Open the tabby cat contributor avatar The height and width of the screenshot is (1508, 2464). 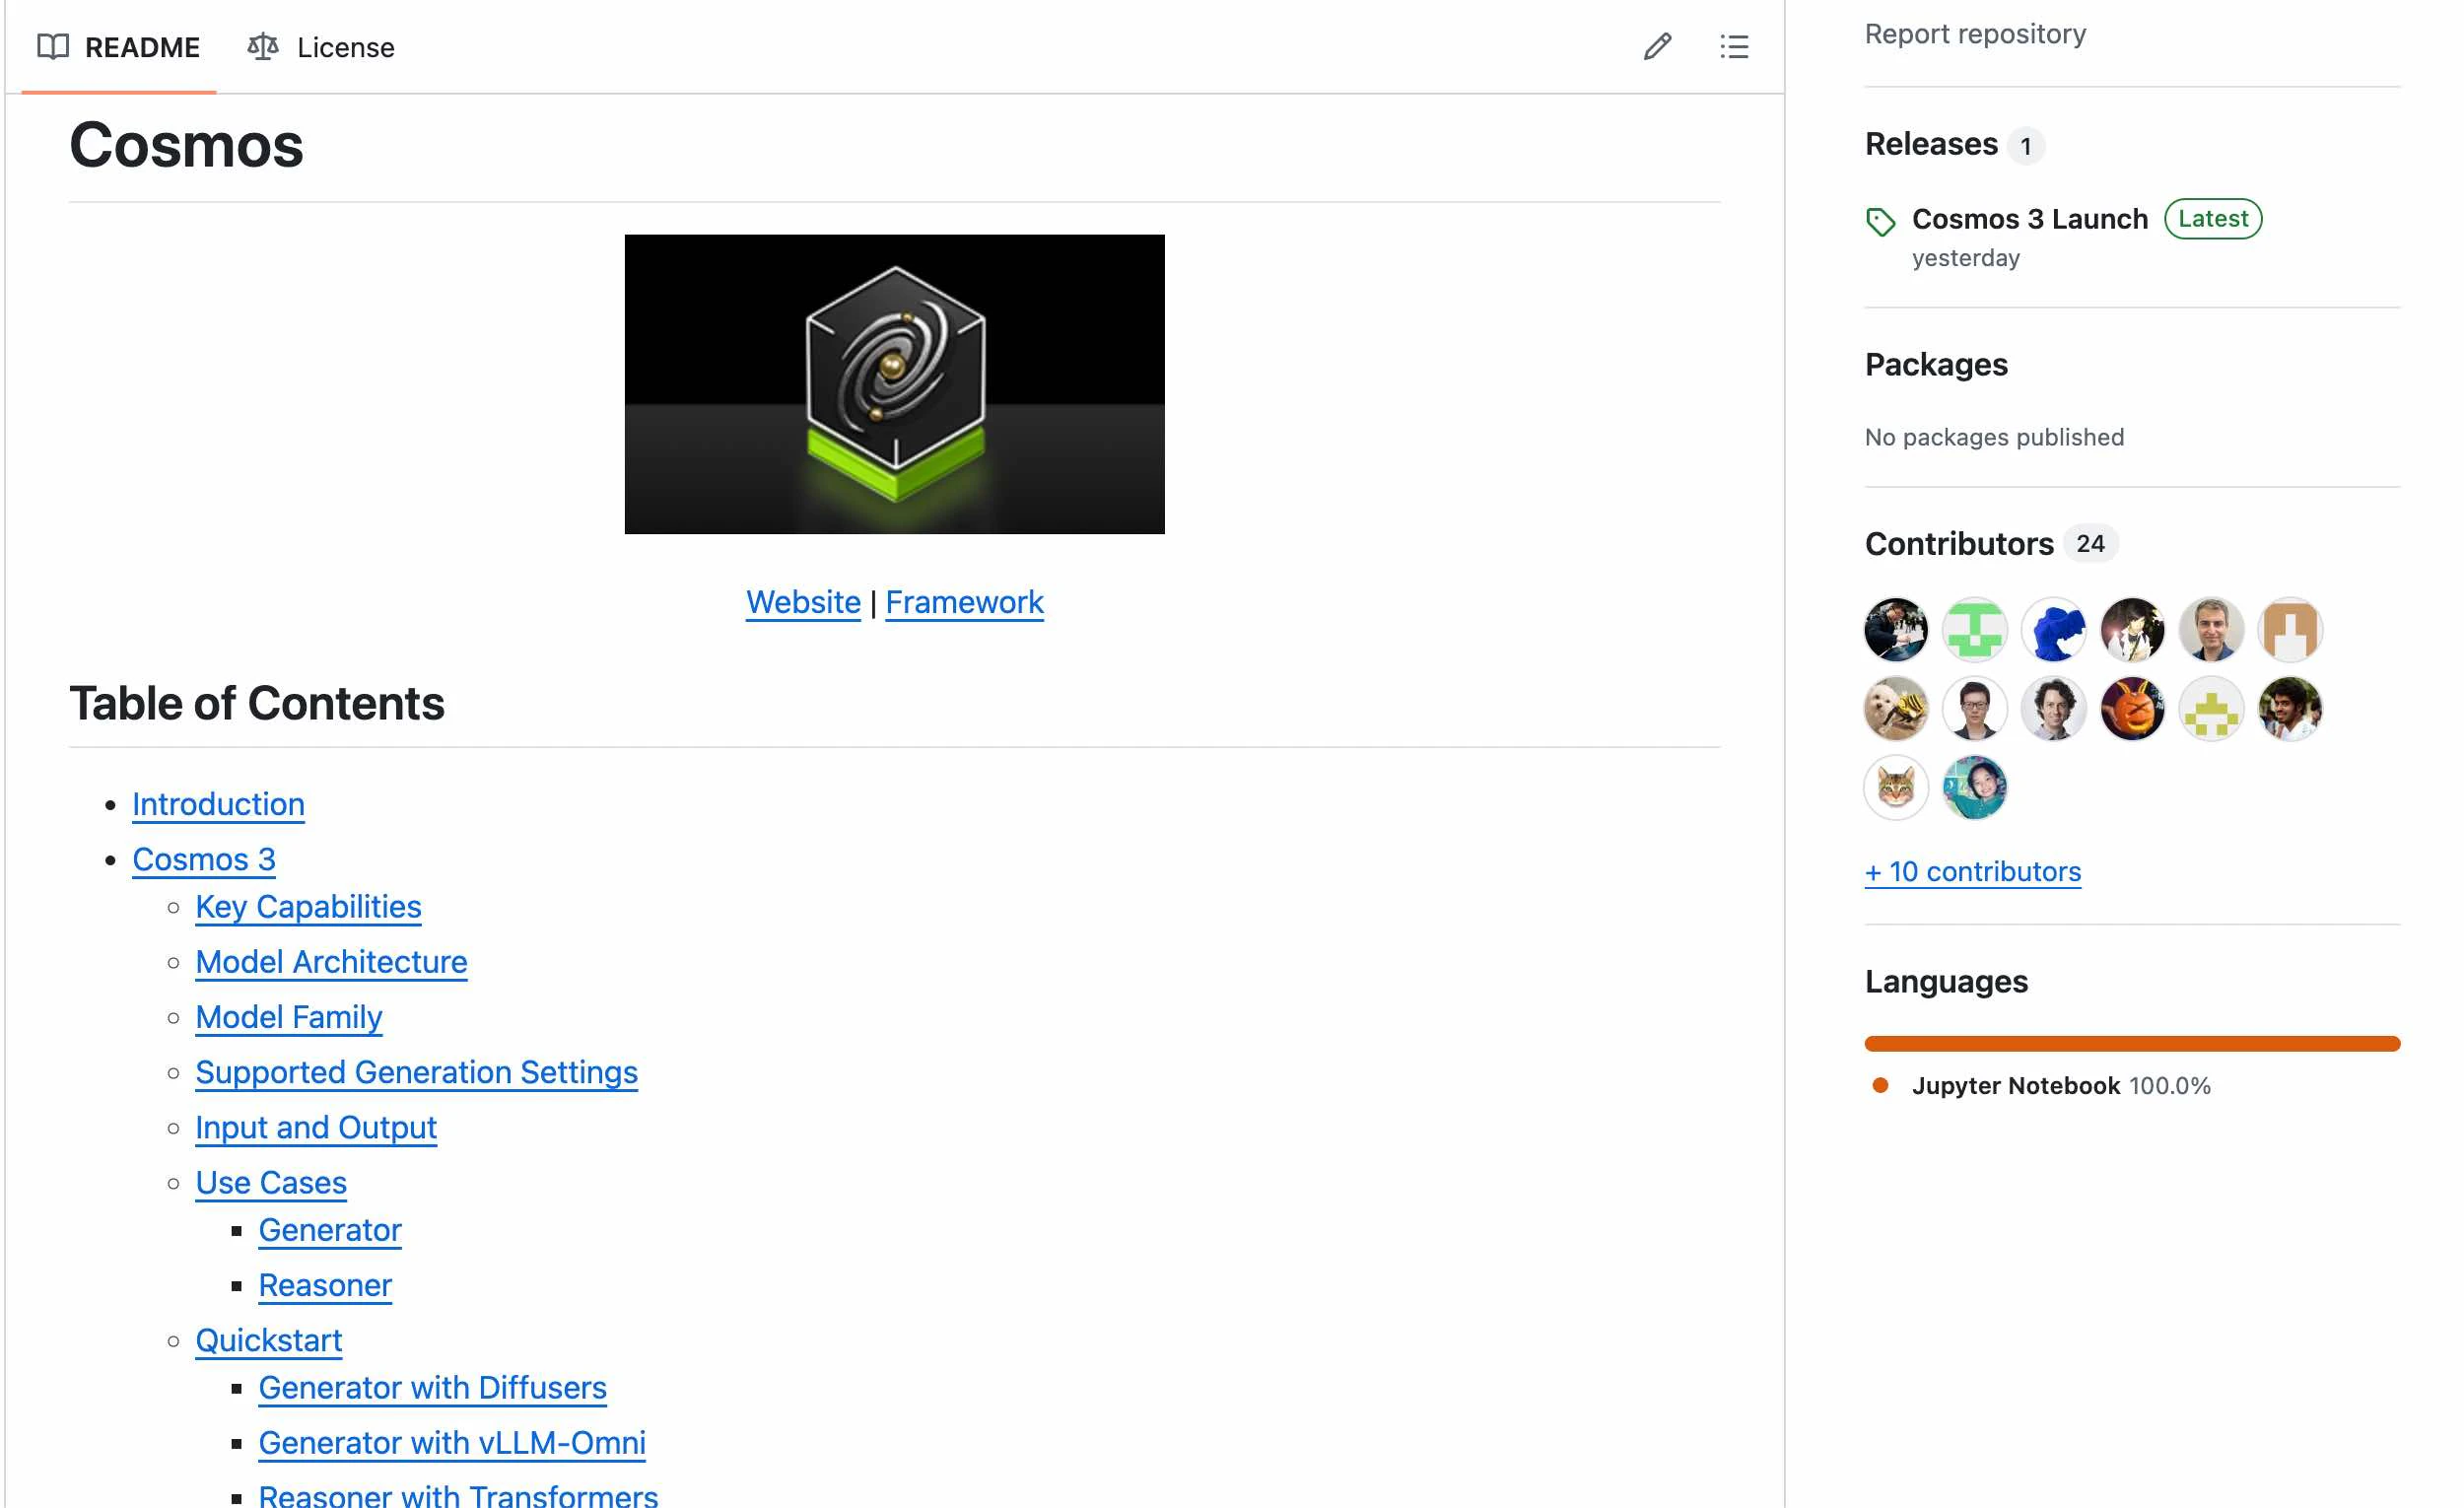tap(1896, 788)
